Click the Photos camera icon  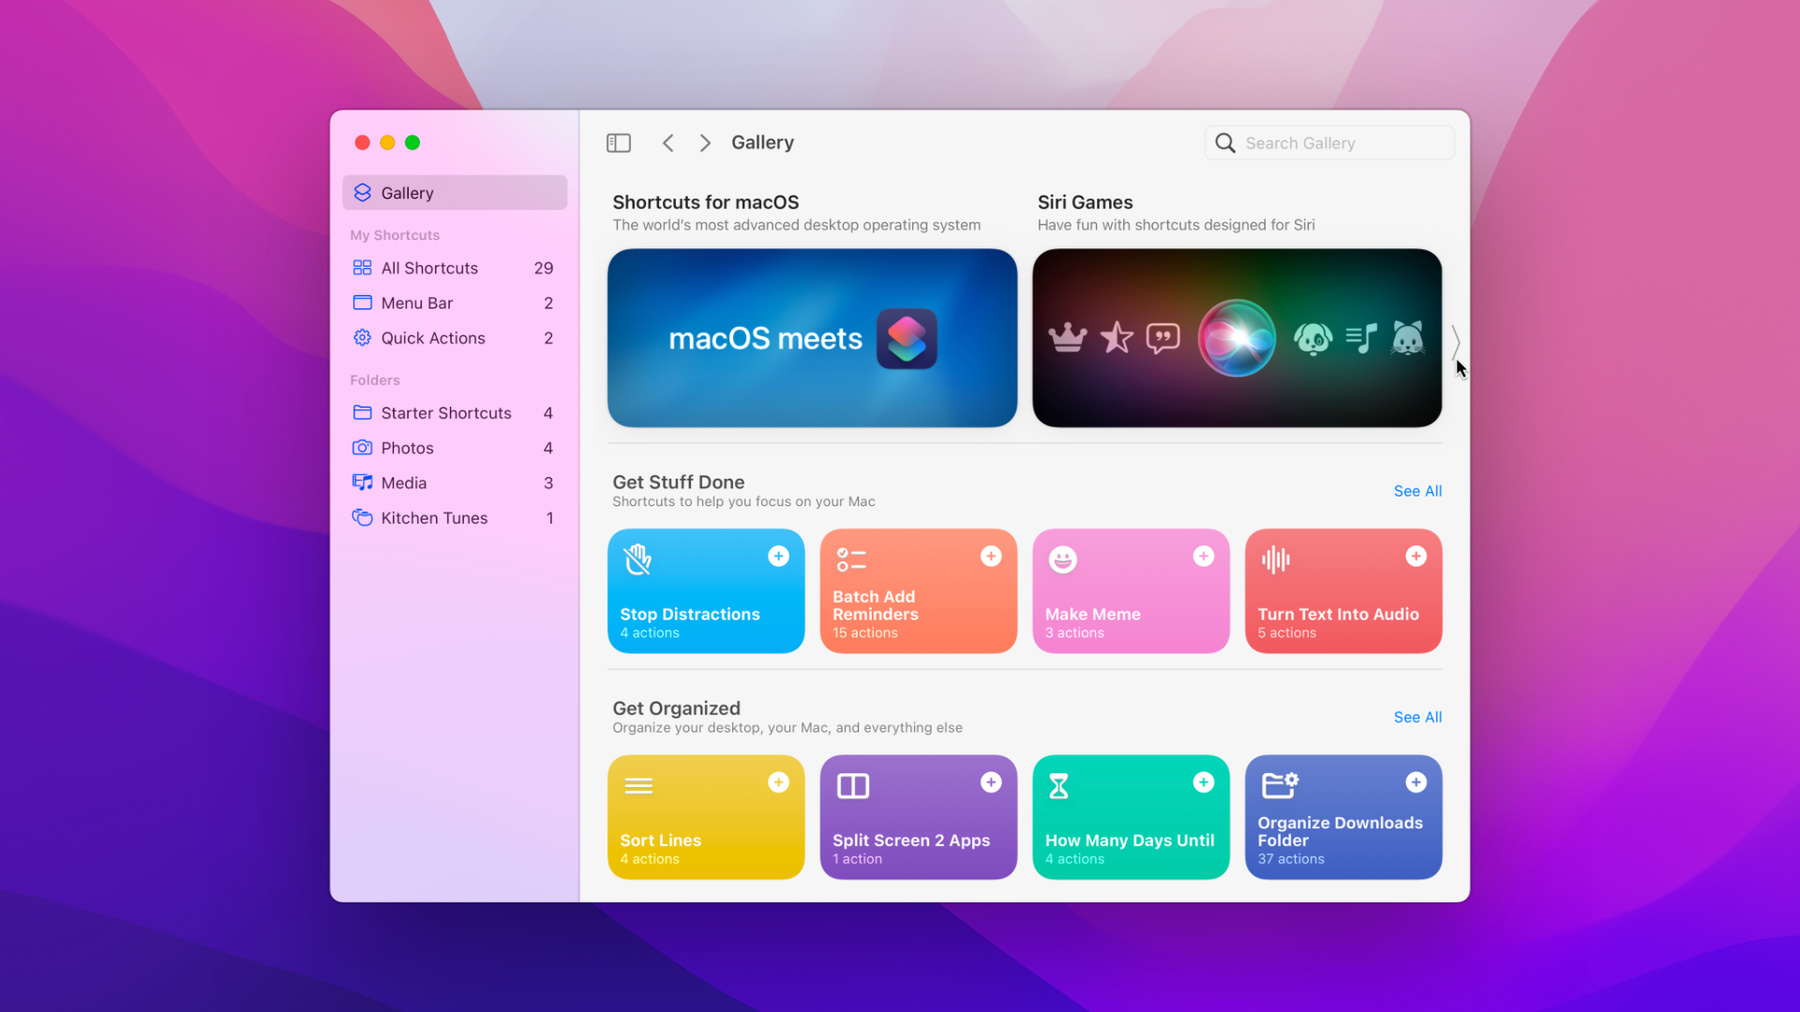coord(362,448)
